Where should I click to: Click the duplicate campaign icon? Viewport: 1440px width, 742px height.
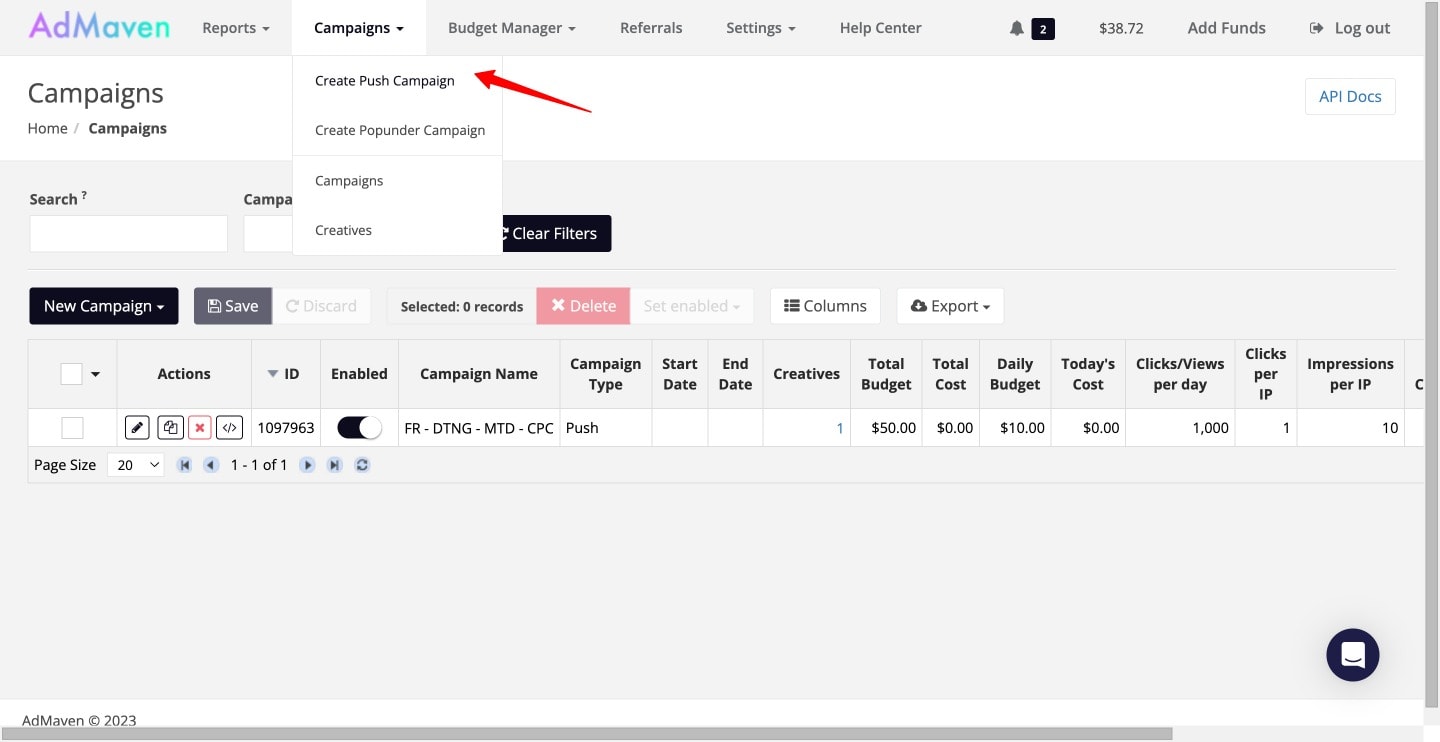click(x=170, y=427)
